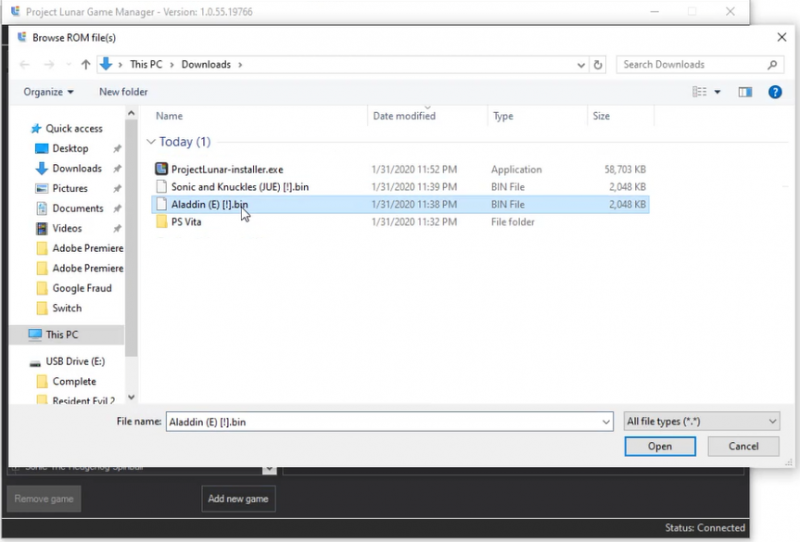Click Downloads in the address path
The image size is (800, 542).
pyautogui.click(x=206, y=64)
